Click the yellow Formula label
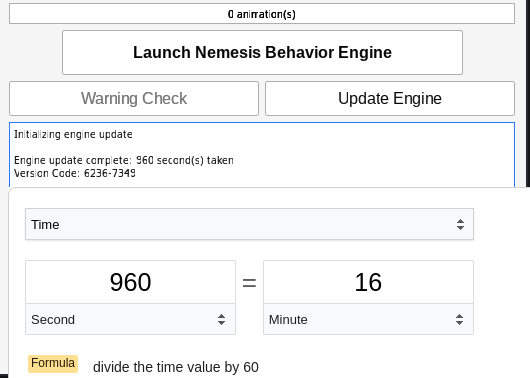The width and height of the screenshot is (530, 378). tap(53, 363)
